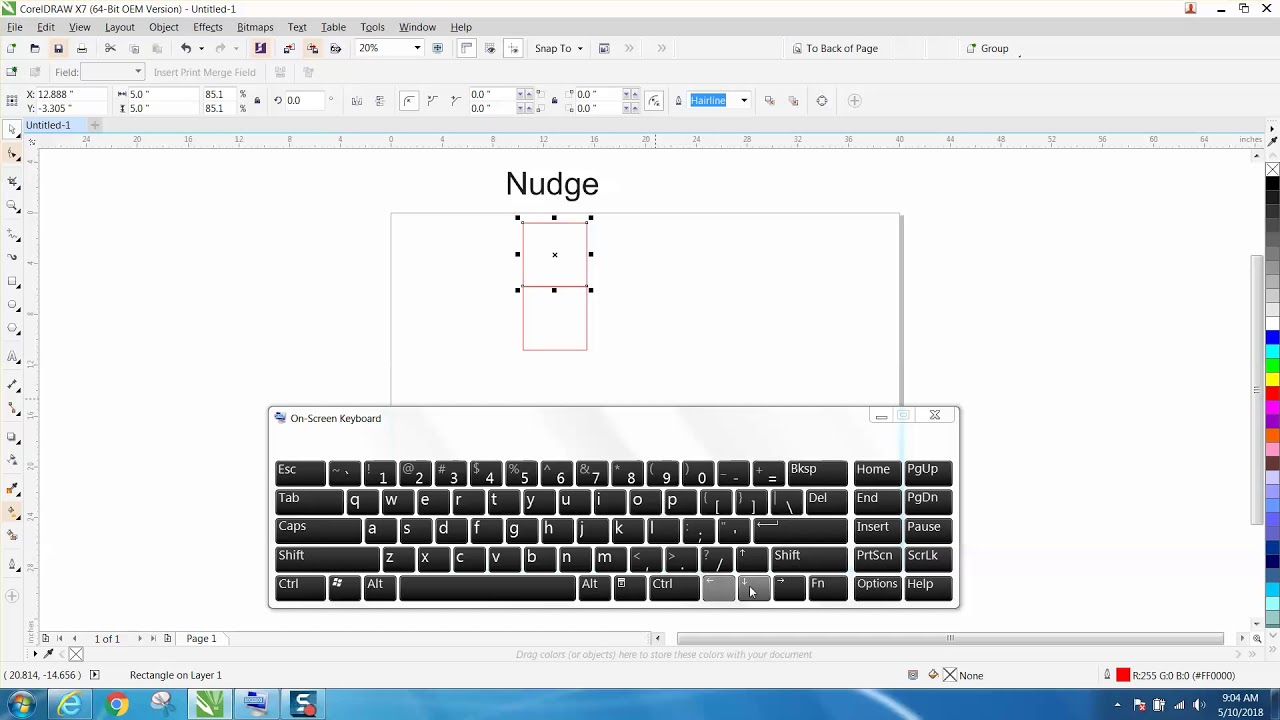The image size is (1280, 720).
Task: Click the New document icon
Action: point(11,48)
